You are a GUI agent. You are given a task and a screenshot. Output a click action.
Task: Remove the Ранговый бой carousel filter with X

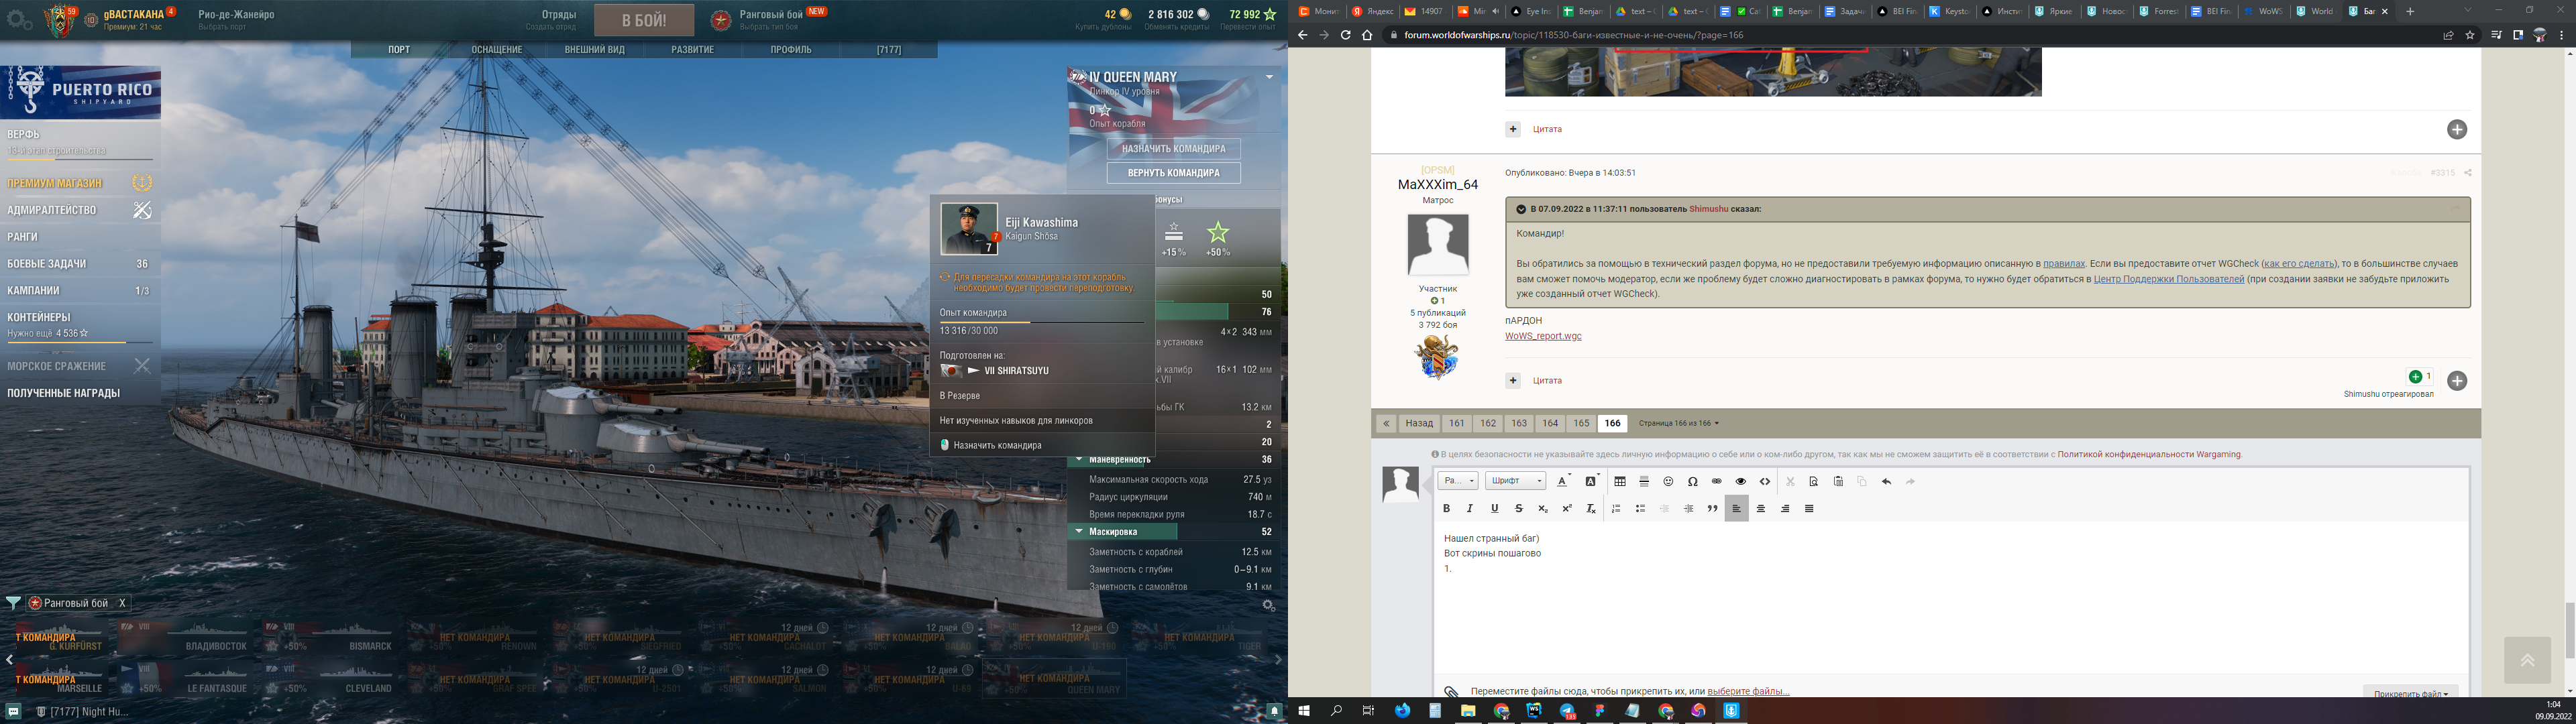tap(122, 603)
